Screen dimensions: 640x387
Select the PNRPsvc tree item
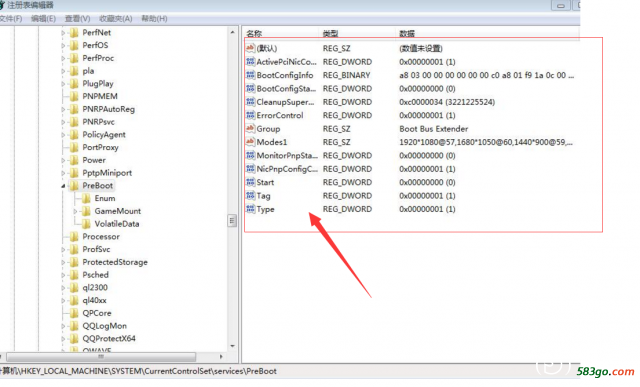coord(98,122)
